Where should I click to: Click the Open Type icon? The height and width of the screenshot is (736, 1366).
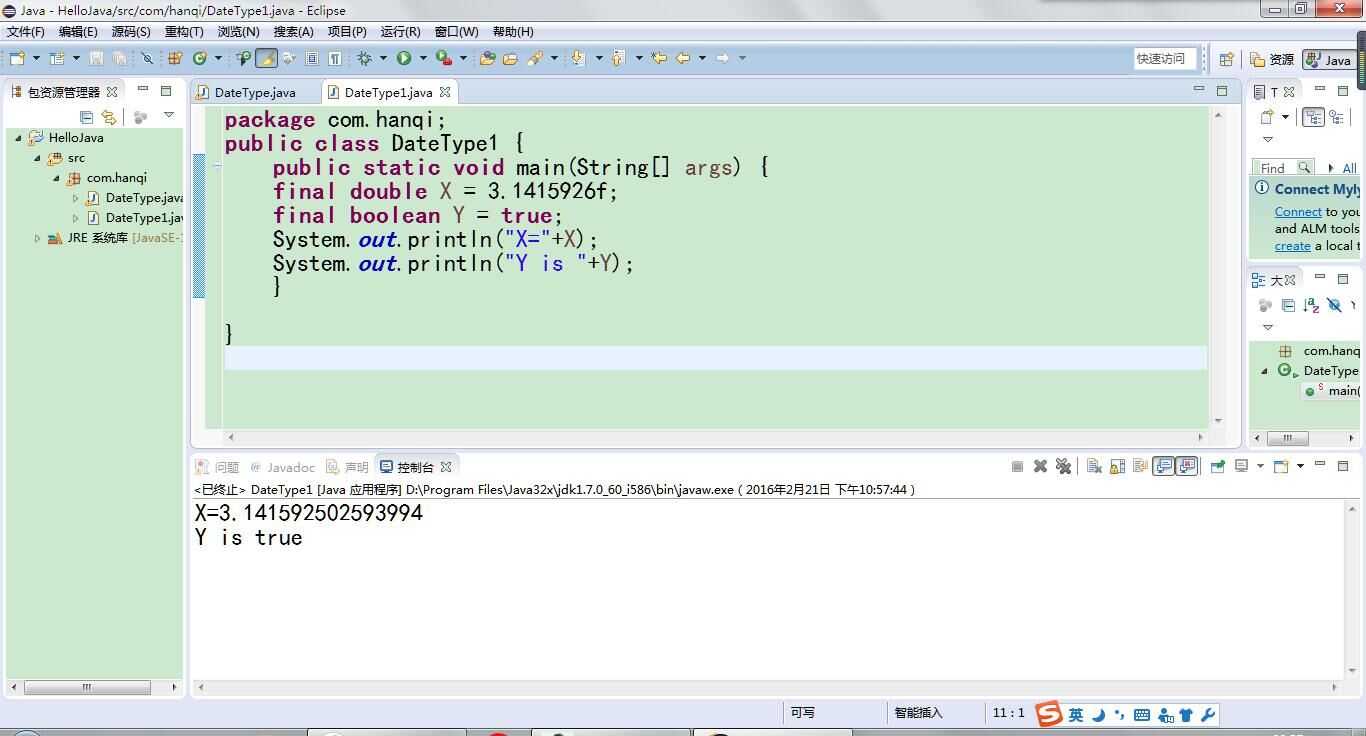coord(487,58)
